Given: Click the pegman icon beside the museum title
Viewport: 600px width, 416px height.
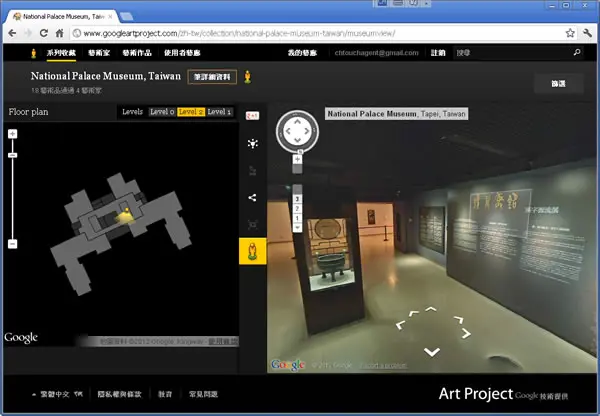Looking at the screenshot, I should [248, 77].
